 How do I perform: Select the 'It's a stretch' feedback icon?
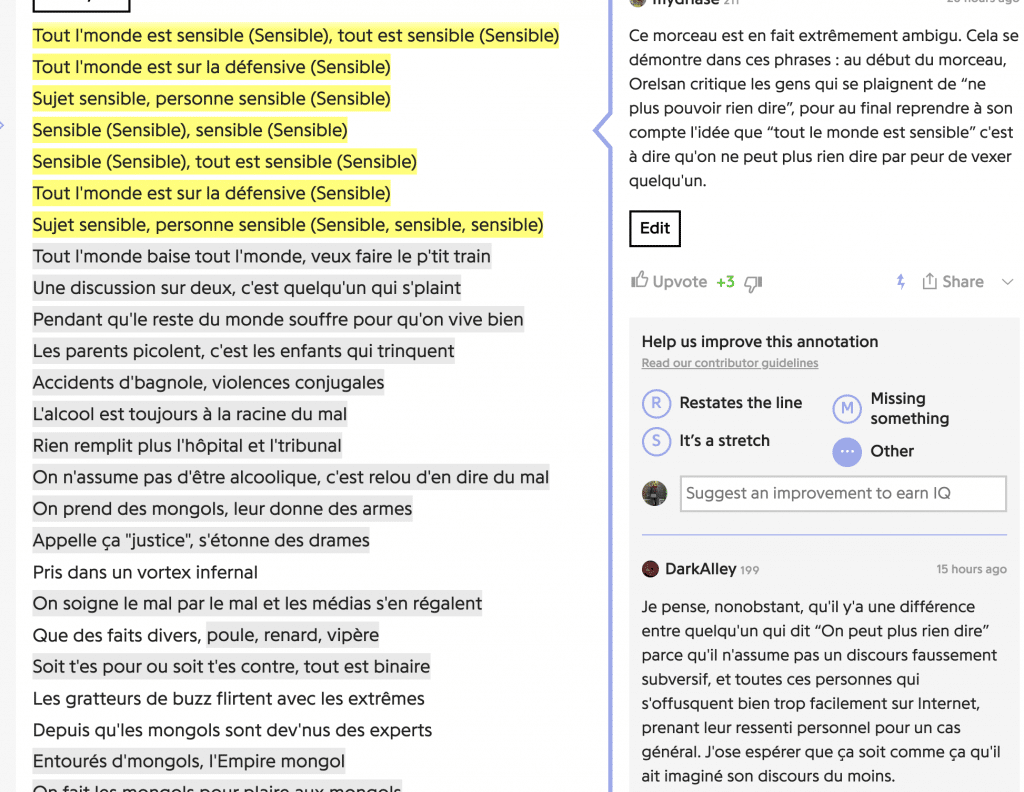pos(655,441)
